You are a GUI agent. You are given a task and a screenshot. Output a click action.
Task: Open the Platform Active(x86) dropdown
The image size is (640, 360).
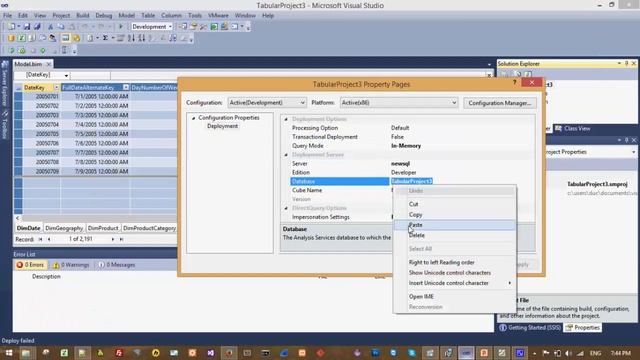pyautogui.click(x=454, y=103)
